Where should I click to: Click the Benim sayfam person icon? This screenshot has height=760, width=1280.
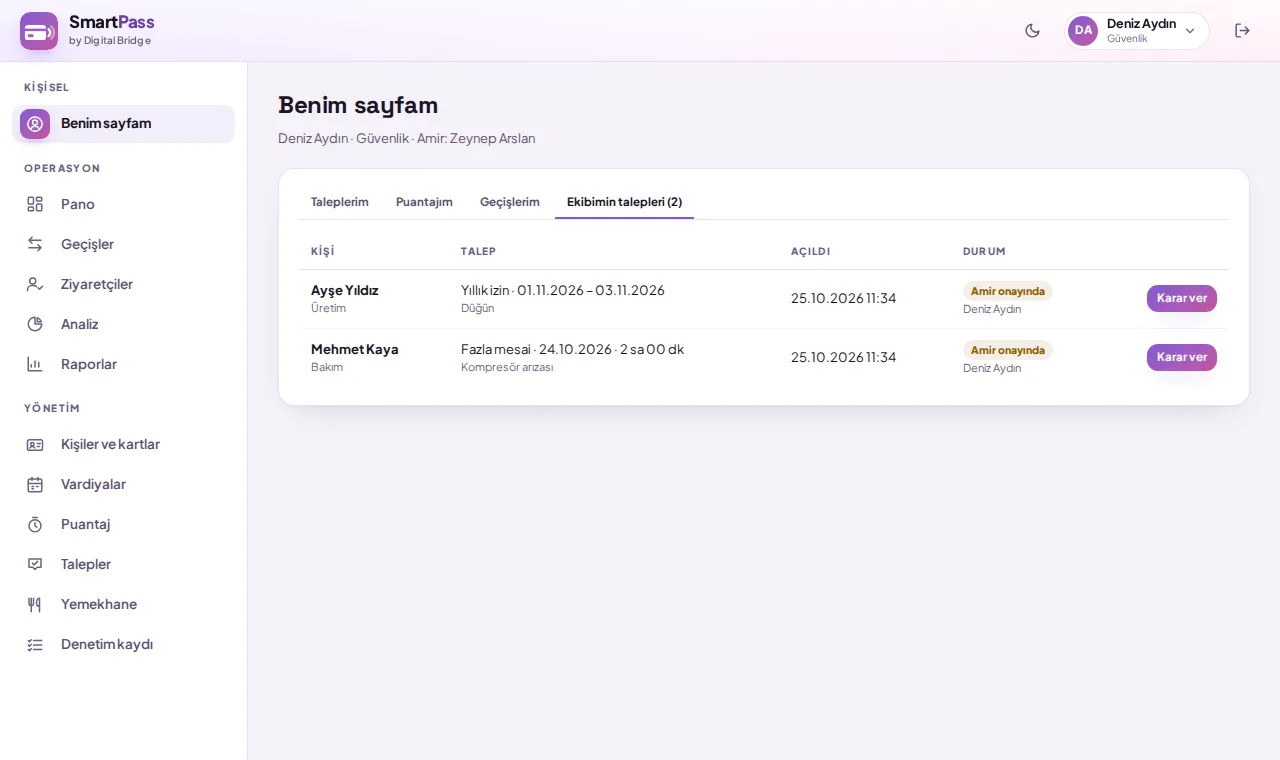(x=35, y=124)
